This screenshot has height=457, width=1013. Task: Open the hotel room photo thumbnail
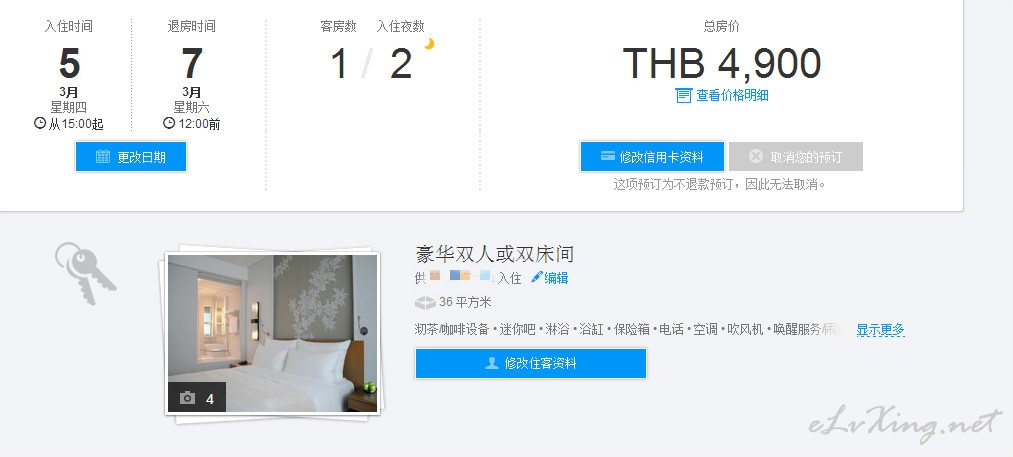pyautogui.click(x=272, y=333)
